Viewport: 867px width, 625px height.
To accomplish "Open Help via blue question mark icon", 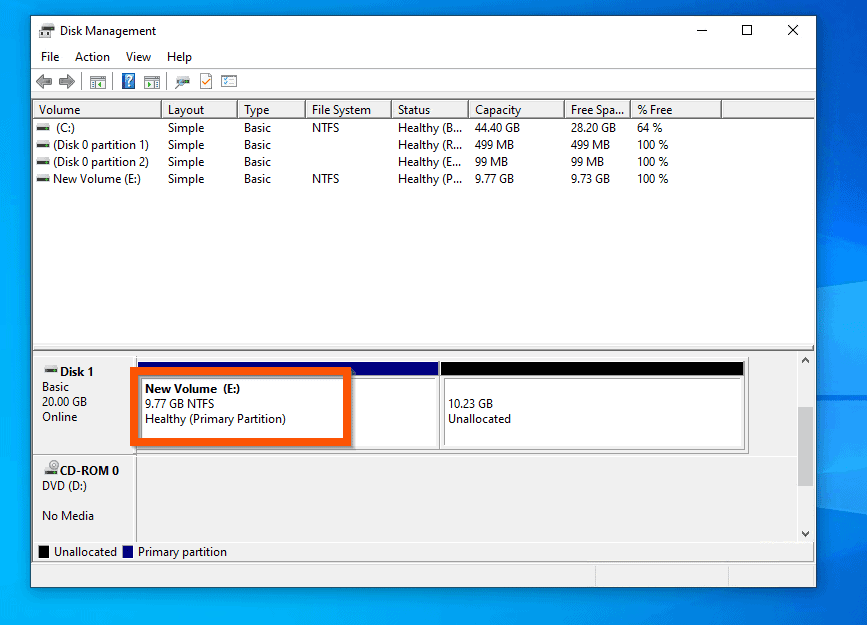I will (x=128, y=81).
